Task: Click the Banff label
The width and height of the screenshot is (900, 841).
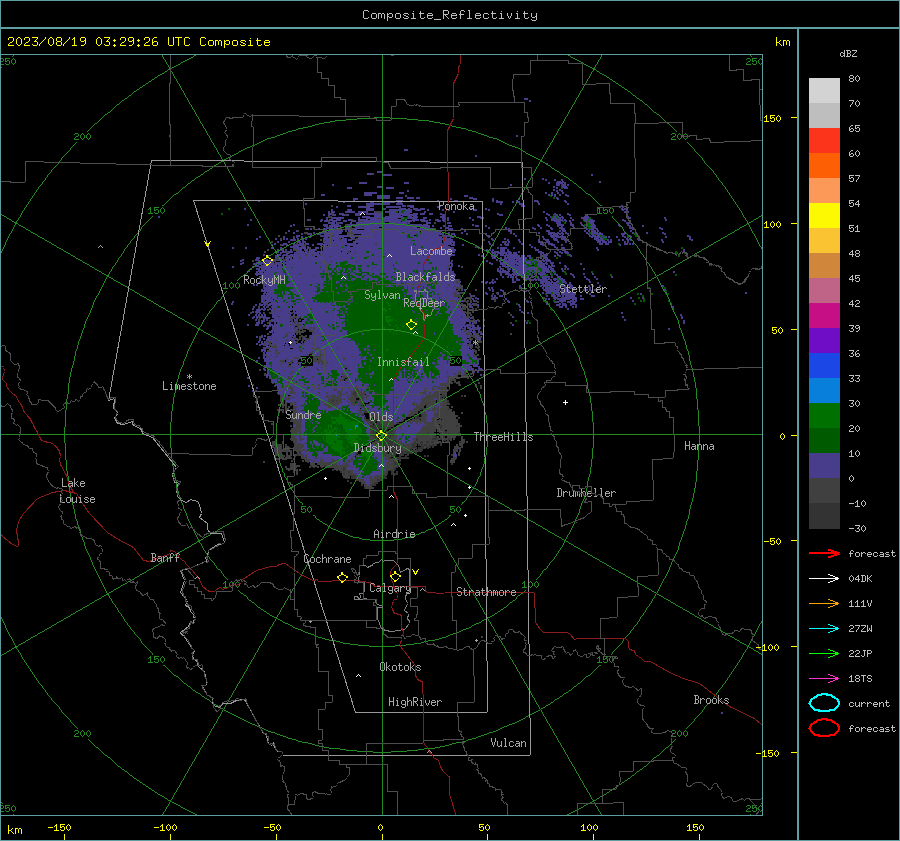Action: (x=165, y=557)
